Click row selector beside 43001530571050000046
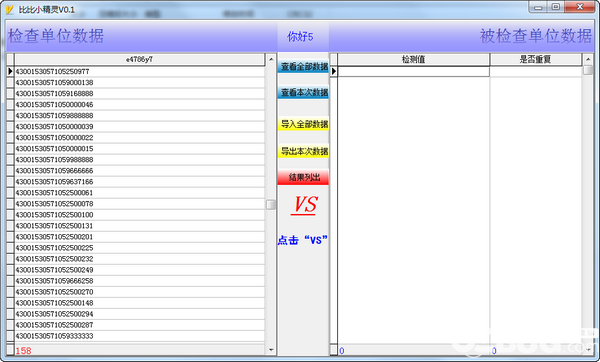This screenshot has height=362, width=600. [x=10, y=104]
